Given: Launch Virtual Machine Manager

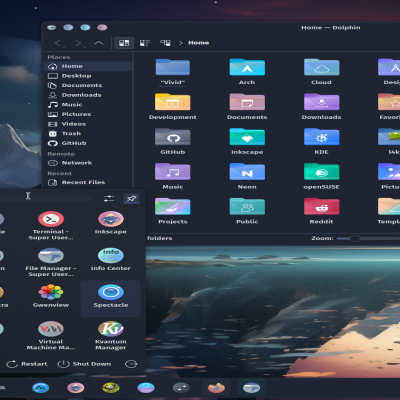Looking at the screenshot, I should tap(51, 335).
